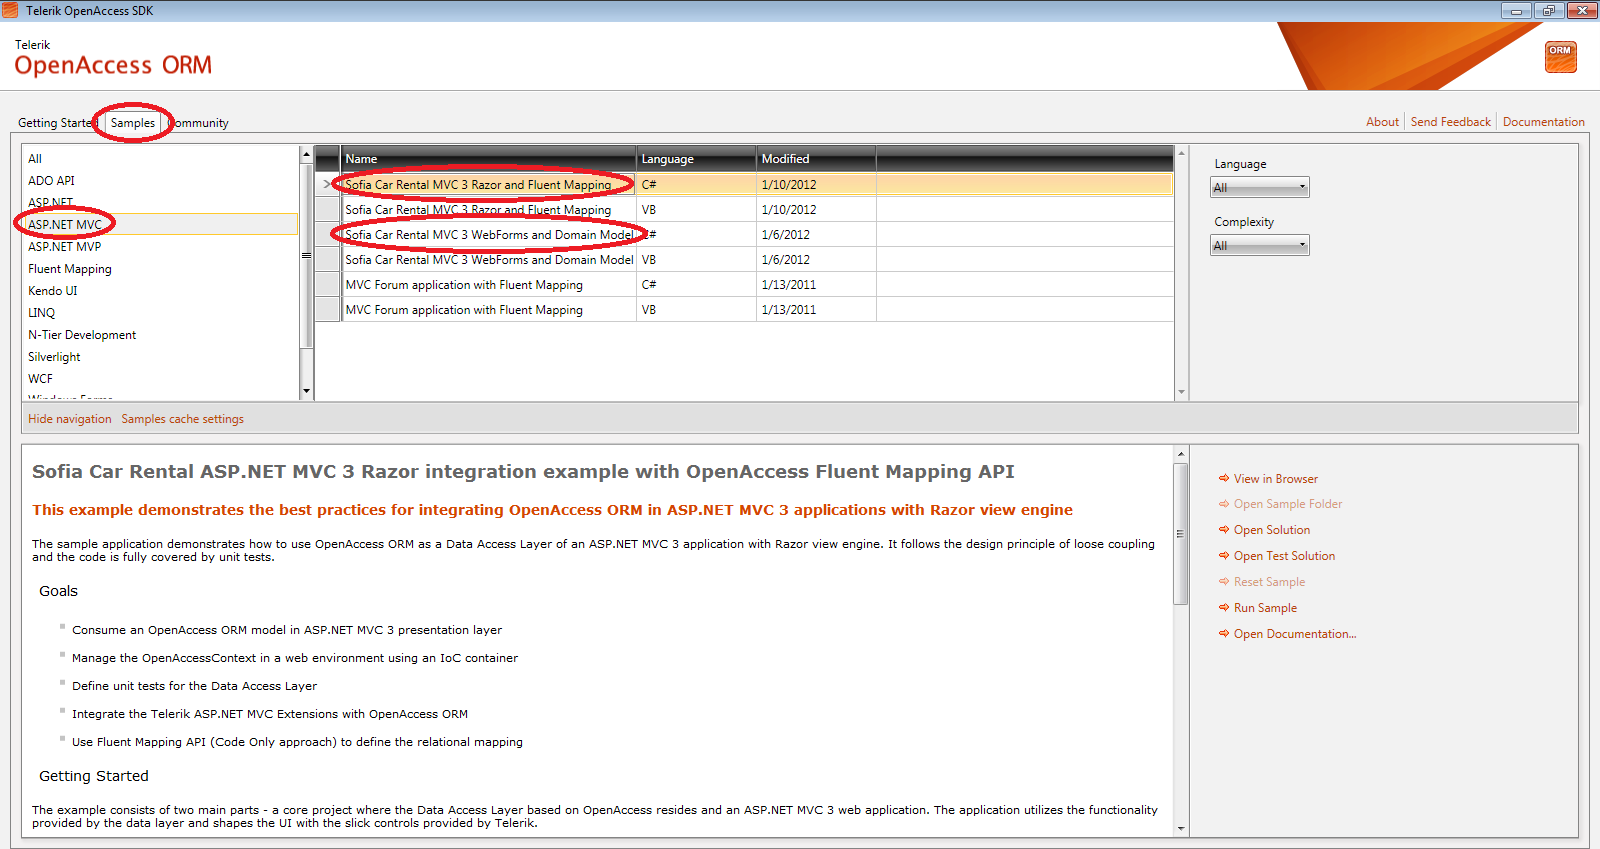Select the ADO API category
Image resolution: width=1600 pixels, height=849 pixels.
[160, 181]
